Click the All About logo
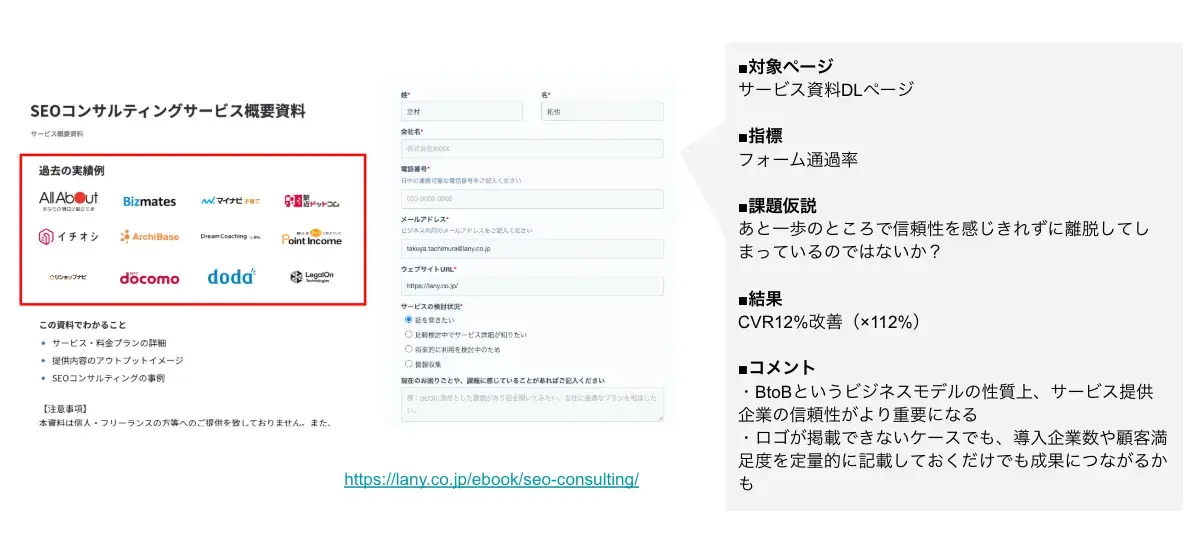The image size is (1202, 547). tap(69, 201)
